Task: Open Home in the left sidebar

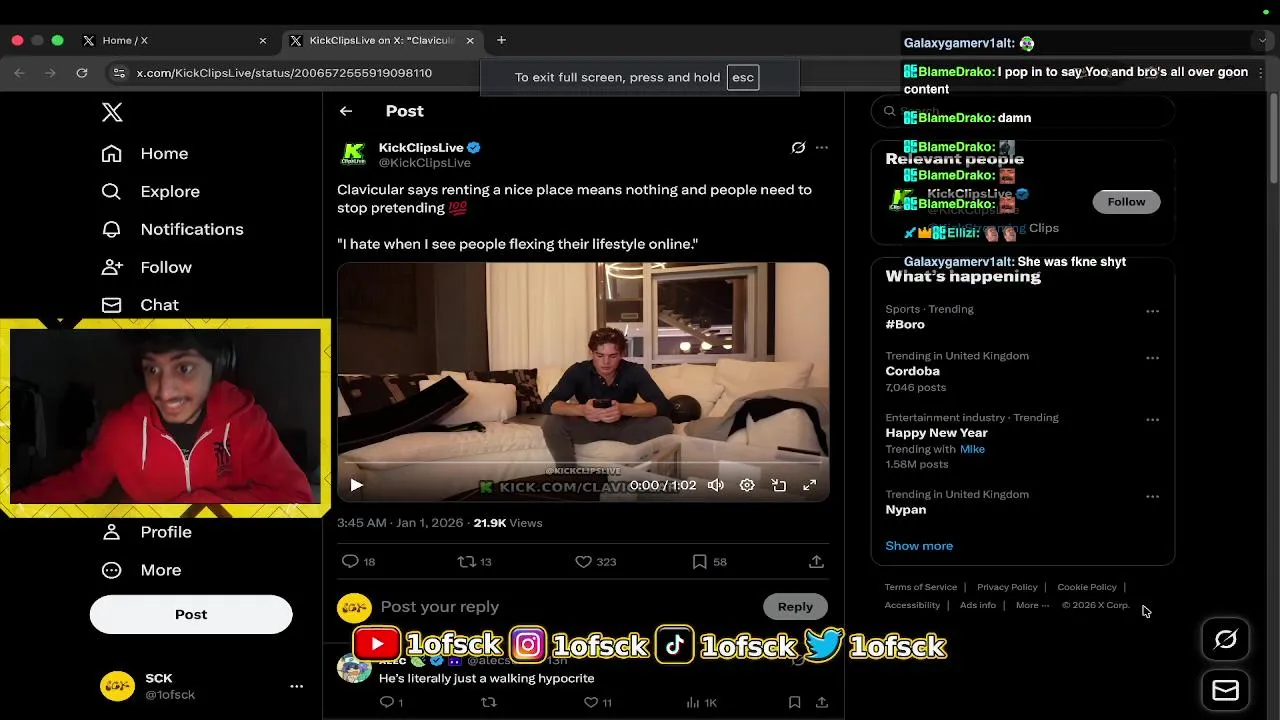Action: [145, 153]
